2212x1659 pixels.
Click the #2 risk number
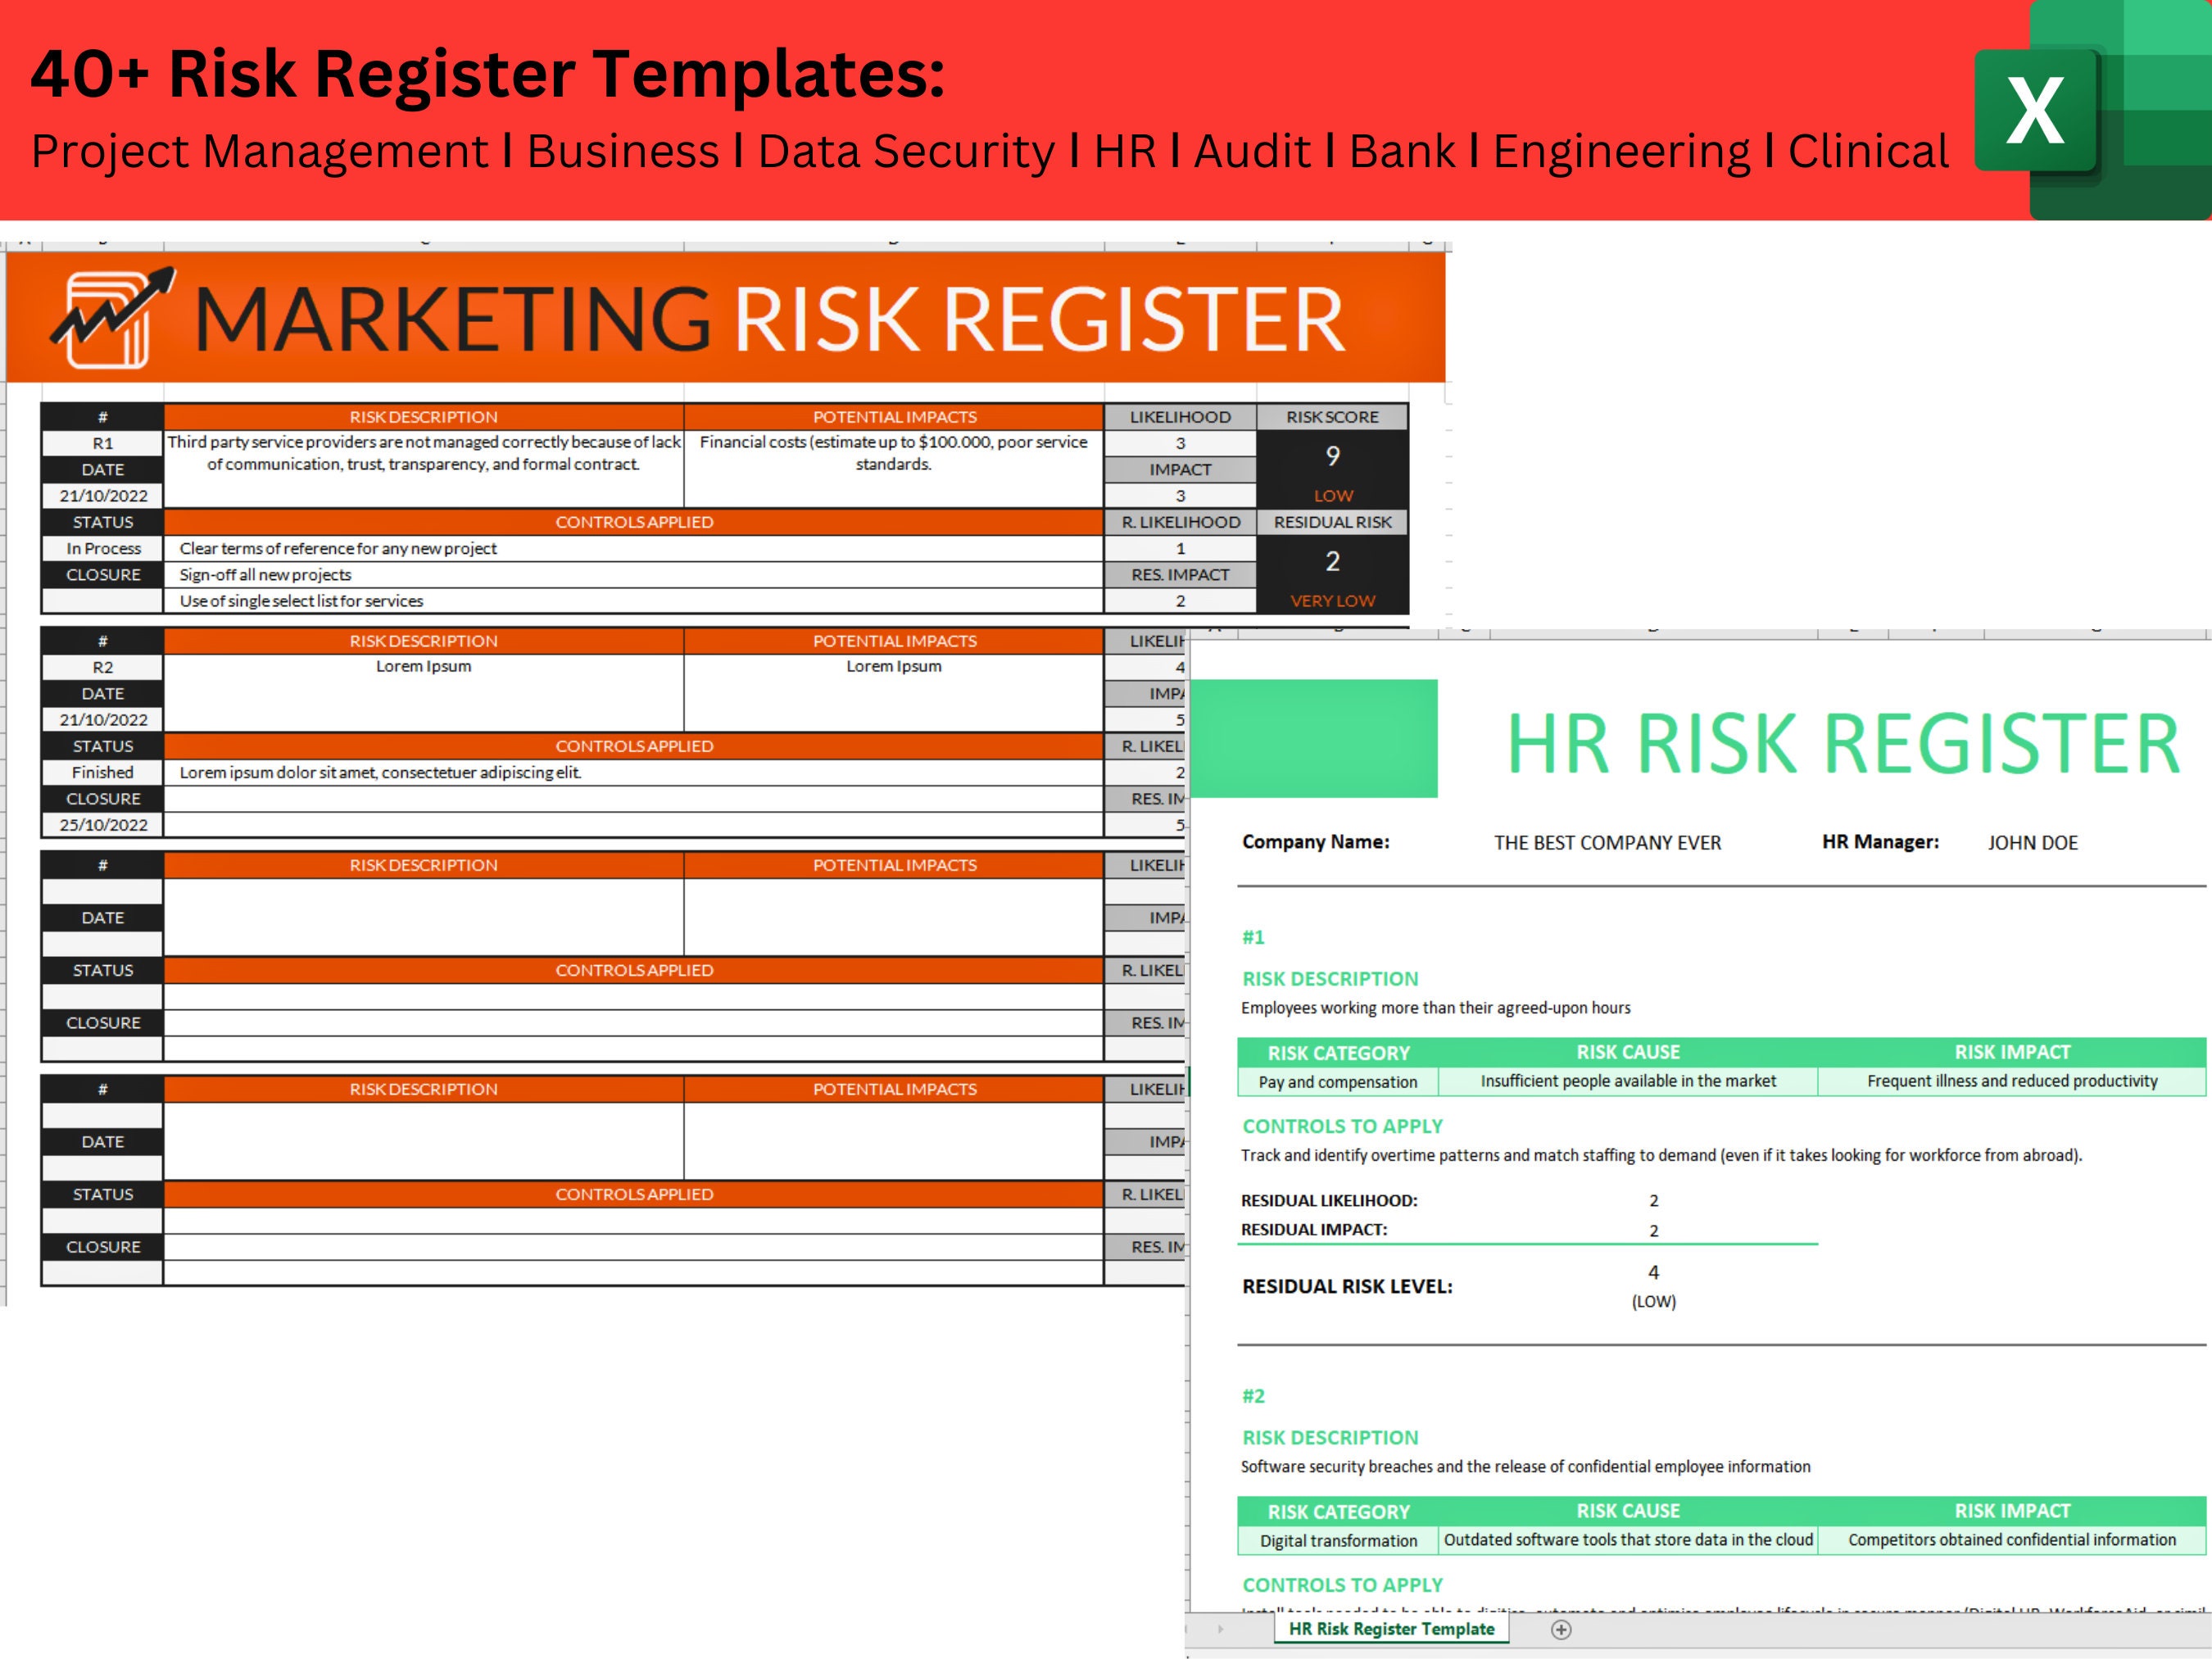point(1253,1396)
